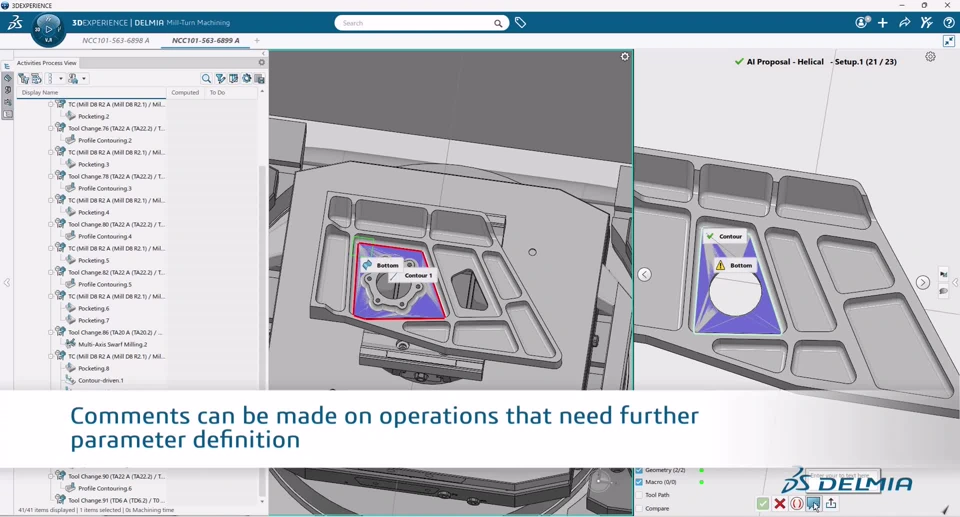The width and height of the screenshot is (960, 517).
Task: Select the Activities Process View tab
Action: point(47,63)
